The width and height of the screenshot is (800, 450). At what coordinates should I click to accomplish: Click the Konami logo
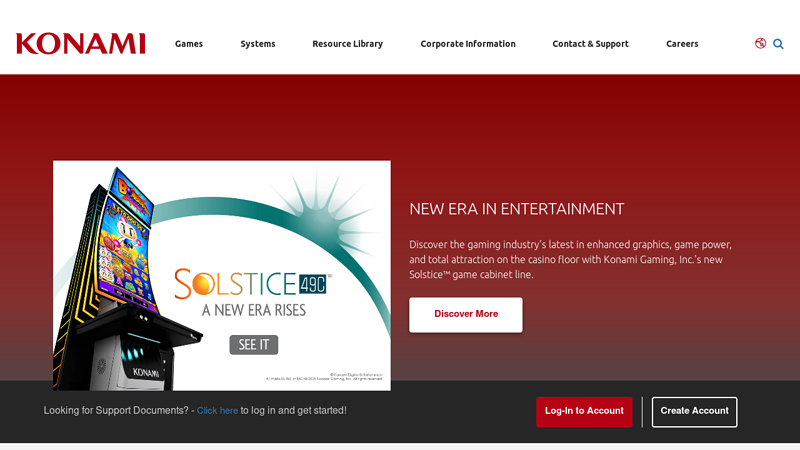coord(81,44)
